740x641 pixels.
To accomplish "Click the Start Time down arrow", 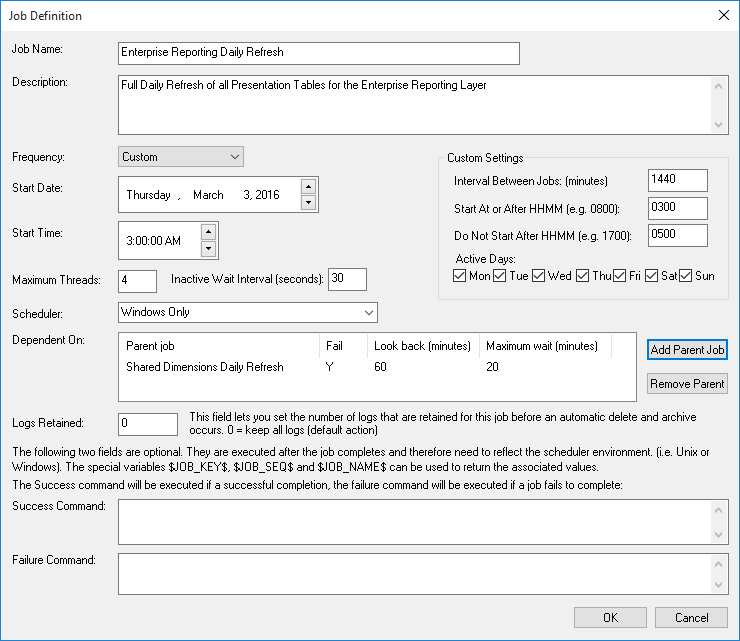I will (x=208, y=248).
